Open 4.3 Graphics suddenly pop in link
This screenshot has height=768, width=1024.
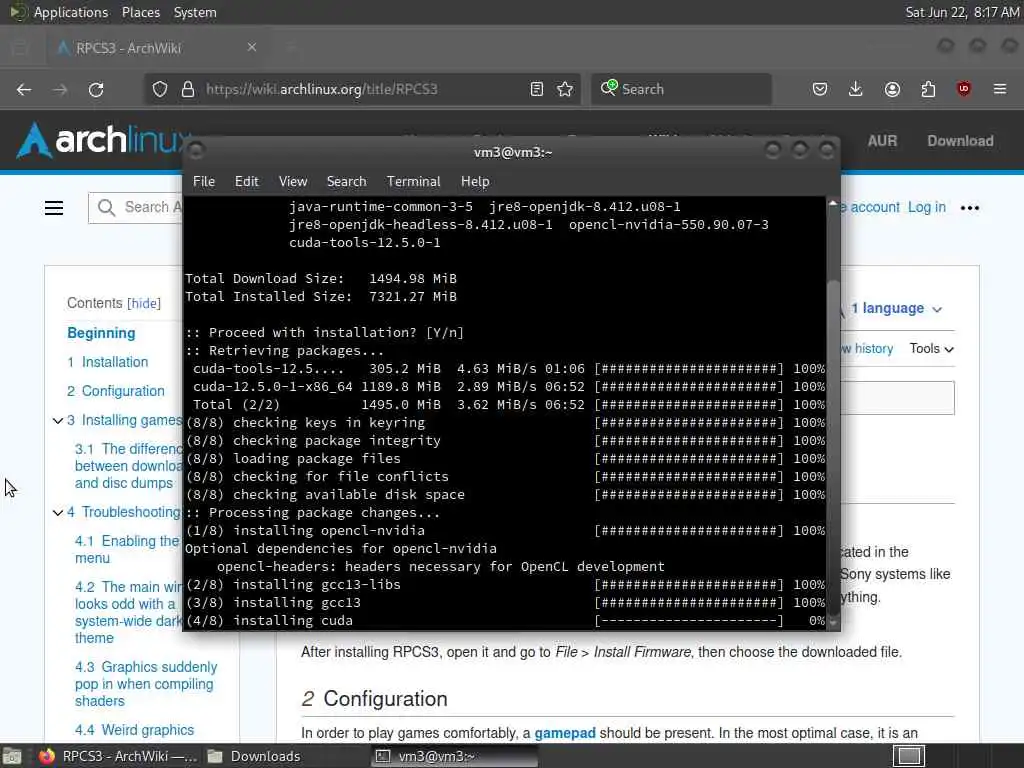(x=146, y=684)
